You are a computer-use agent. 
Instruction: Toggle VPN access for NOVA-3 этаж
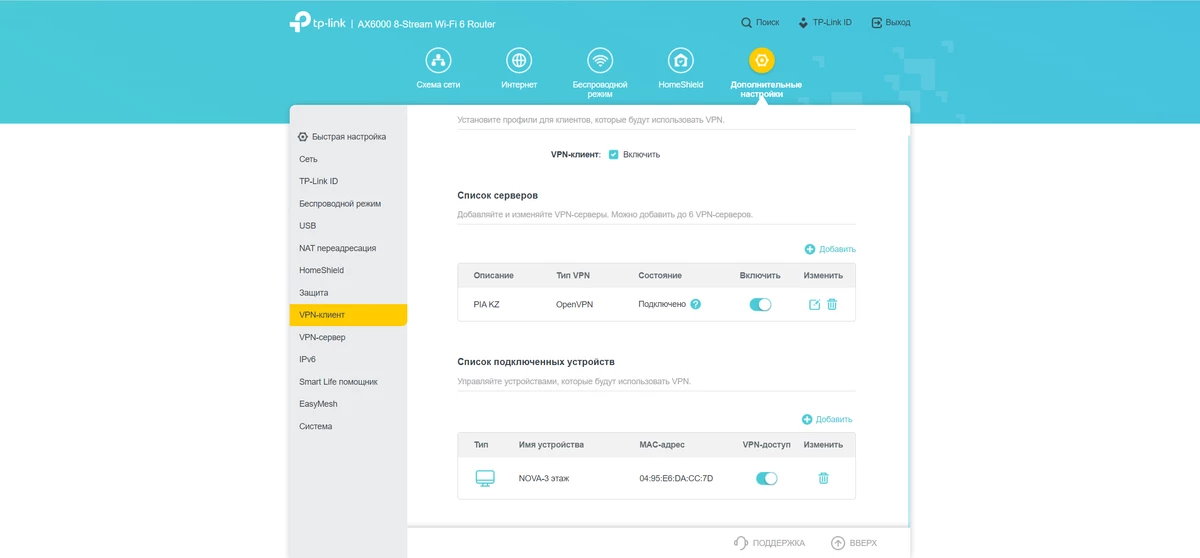[x=767, y=478]
